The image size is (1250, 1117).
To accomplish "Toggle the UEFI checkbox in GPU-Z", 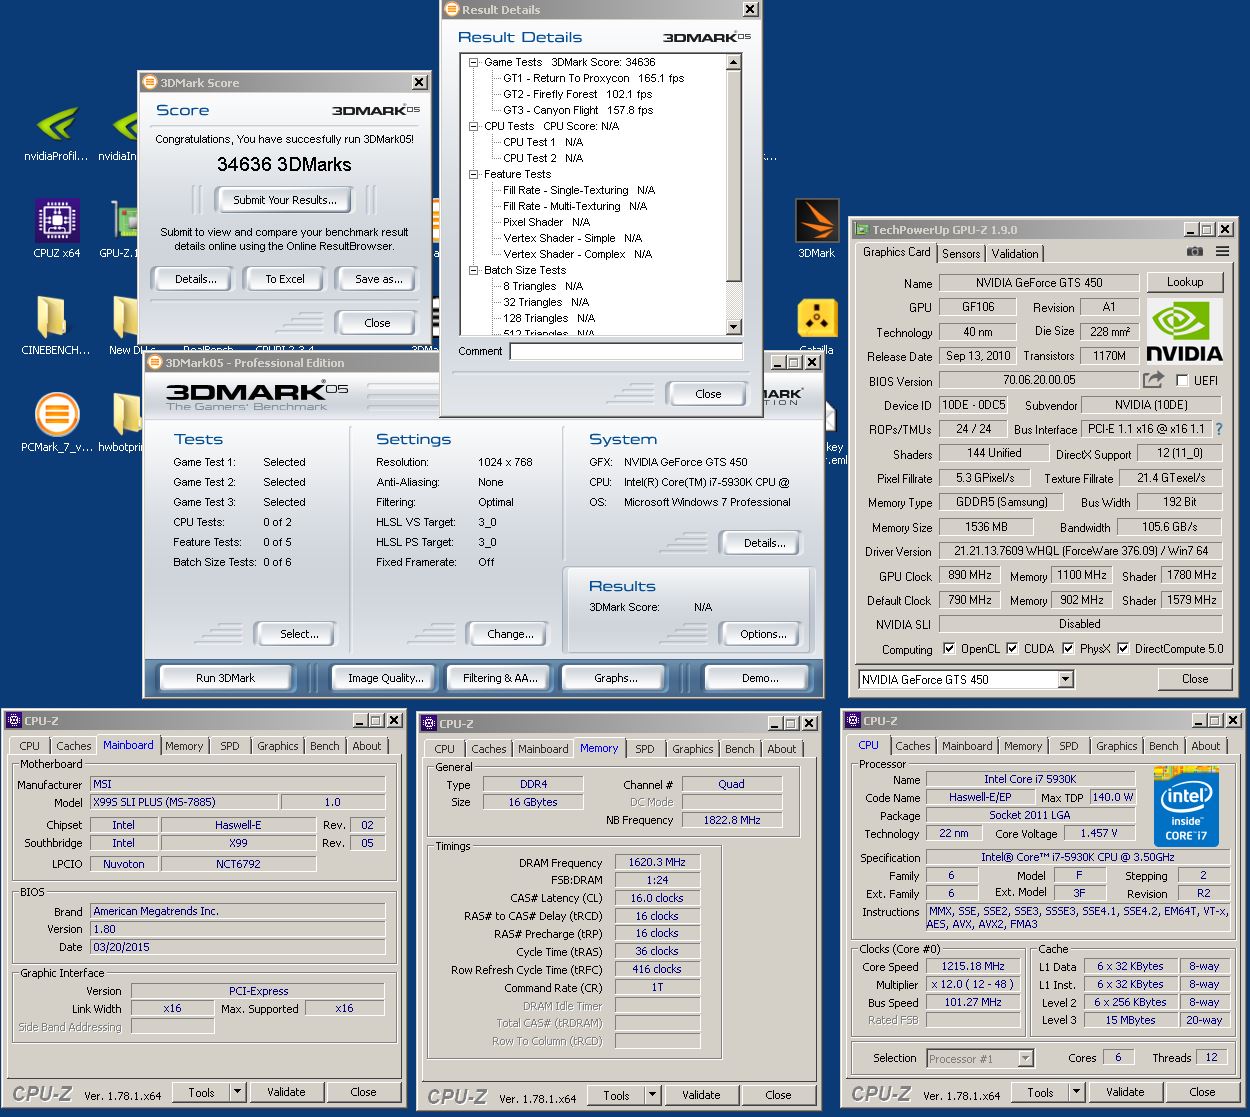I will tap(1182, 380).
